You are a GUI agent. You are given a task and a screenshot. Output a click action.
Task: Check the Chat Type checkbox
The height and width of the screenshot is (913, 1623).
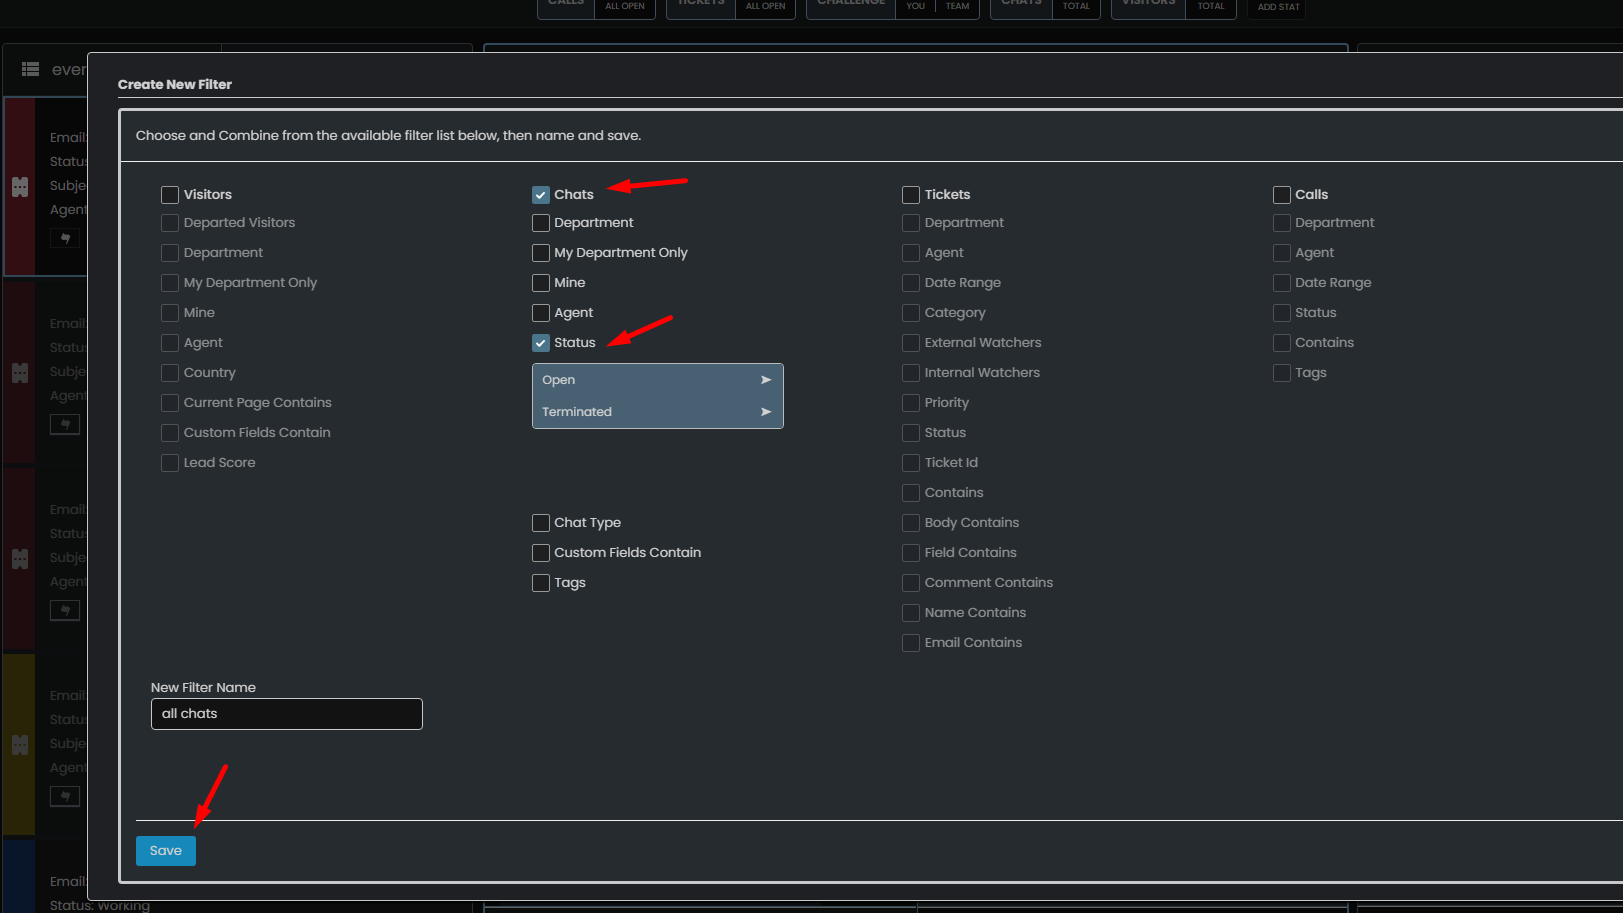[x=541, y=523]
